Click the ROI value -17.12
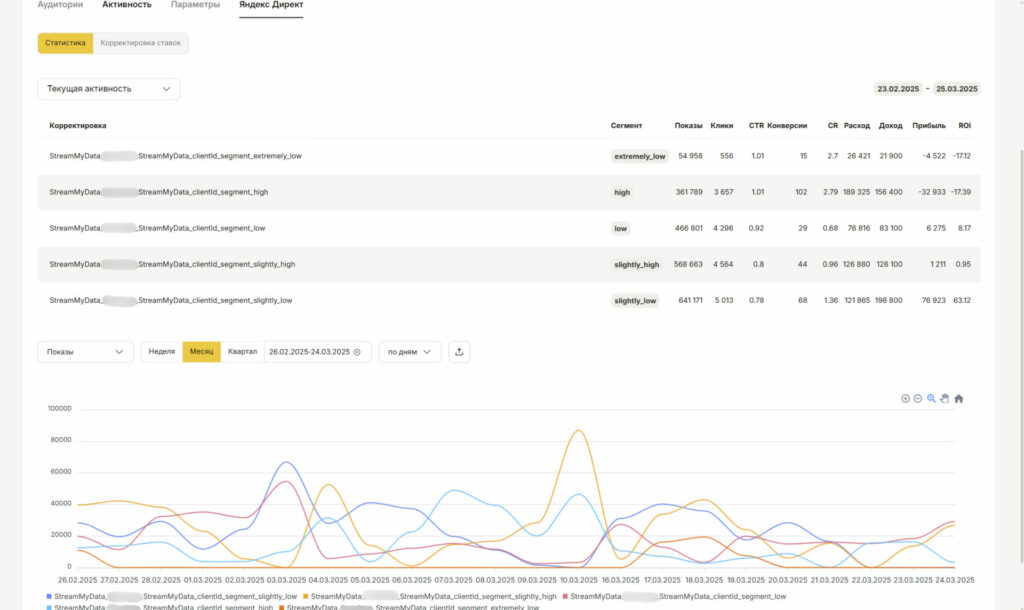This screenshot has width=1024, height=610. [x=961, y=156]
